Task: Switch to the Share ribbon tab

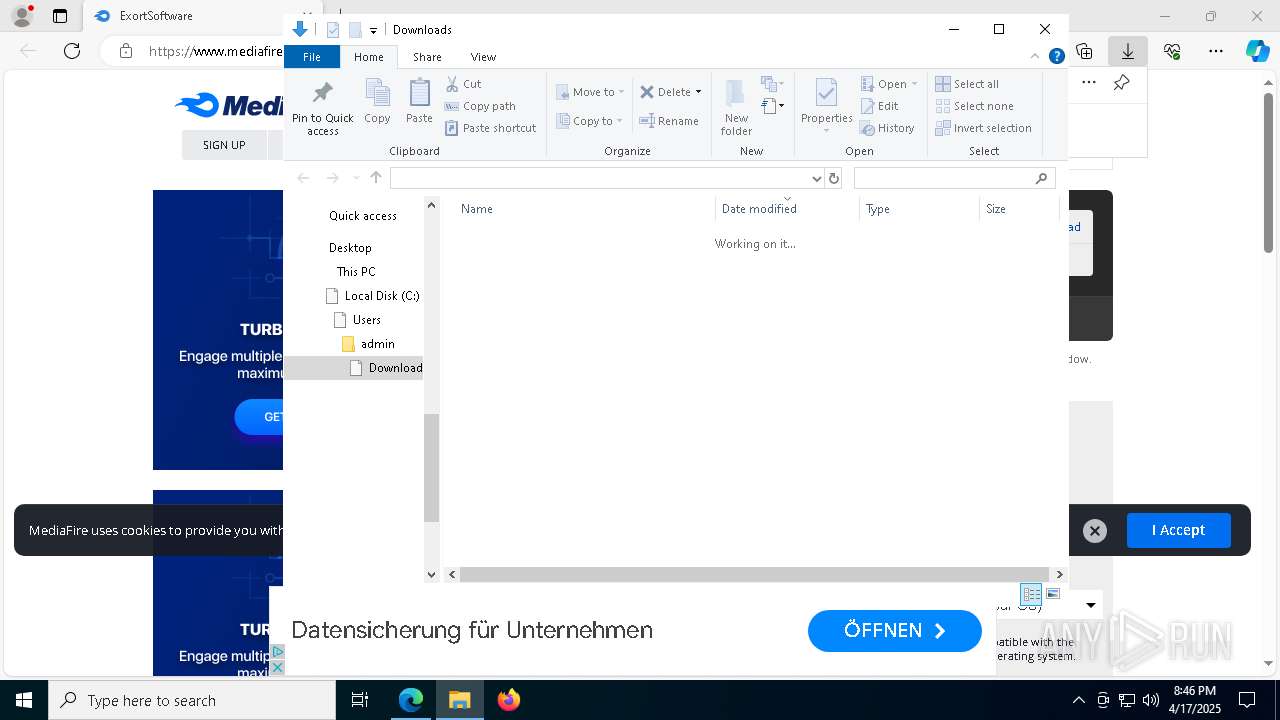Action: tap(427, 57)
